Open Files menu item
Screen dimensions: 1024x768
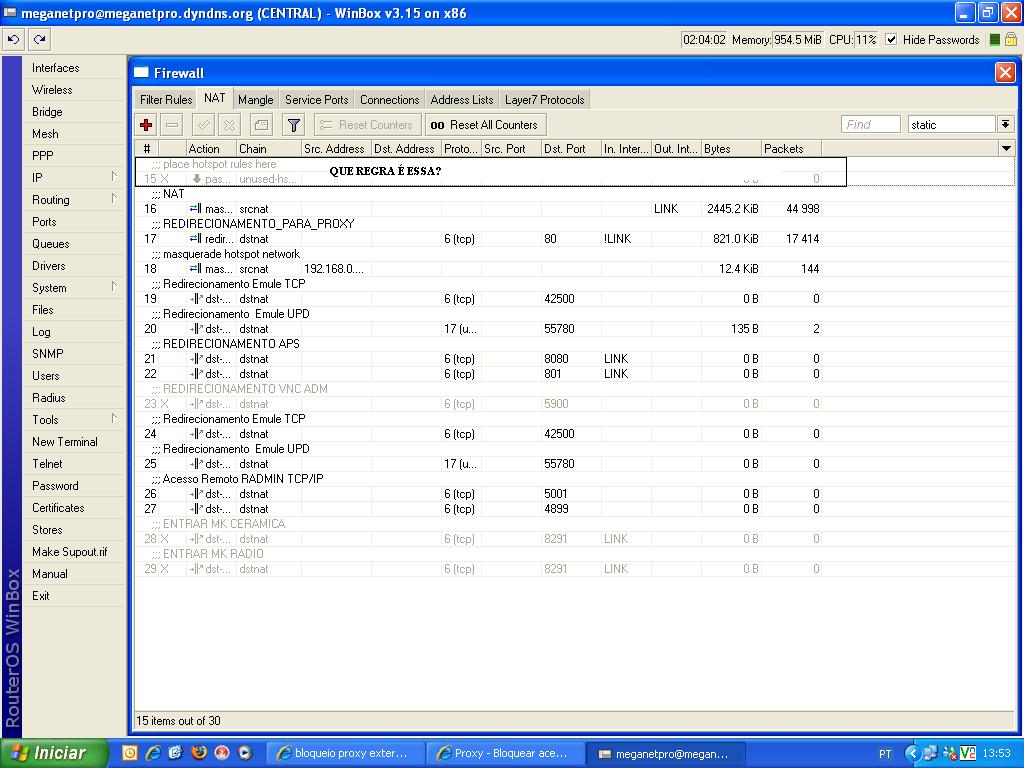(73, 310)
